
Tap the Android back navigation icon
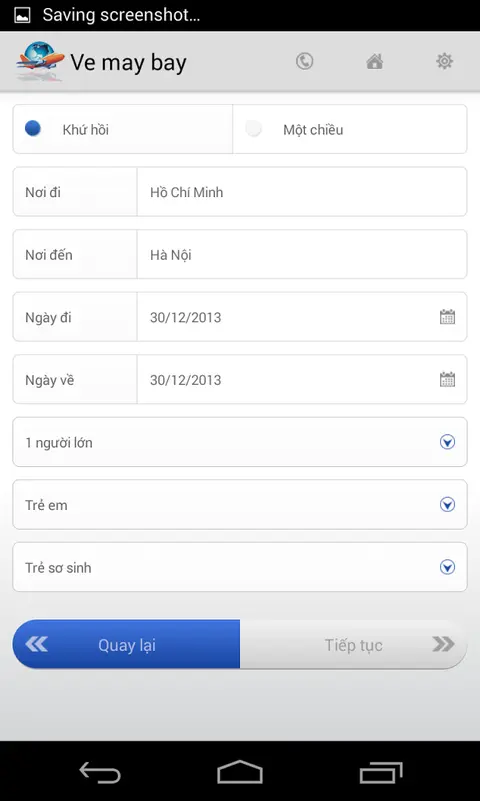(x=100, y=771)
